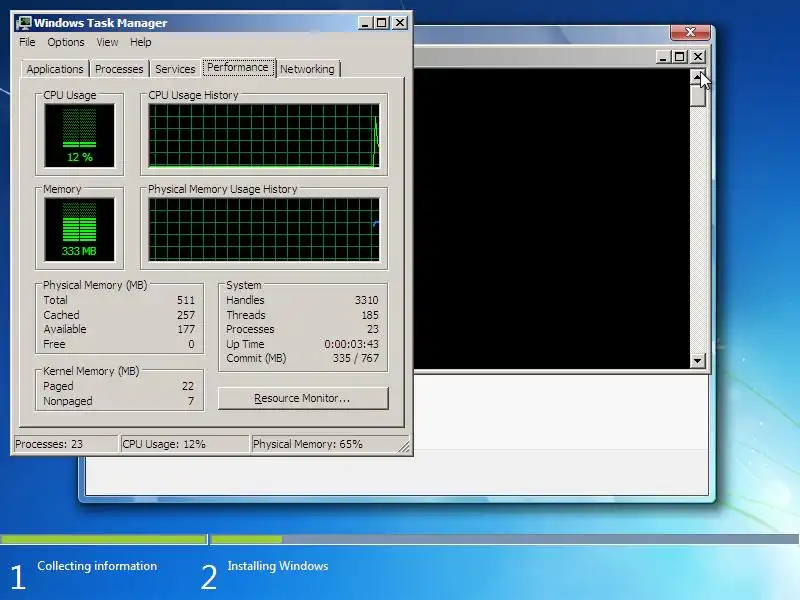Click the Installing Windows progress bar
The height and width of the screenshot is (600, 800).
(505, 539)
